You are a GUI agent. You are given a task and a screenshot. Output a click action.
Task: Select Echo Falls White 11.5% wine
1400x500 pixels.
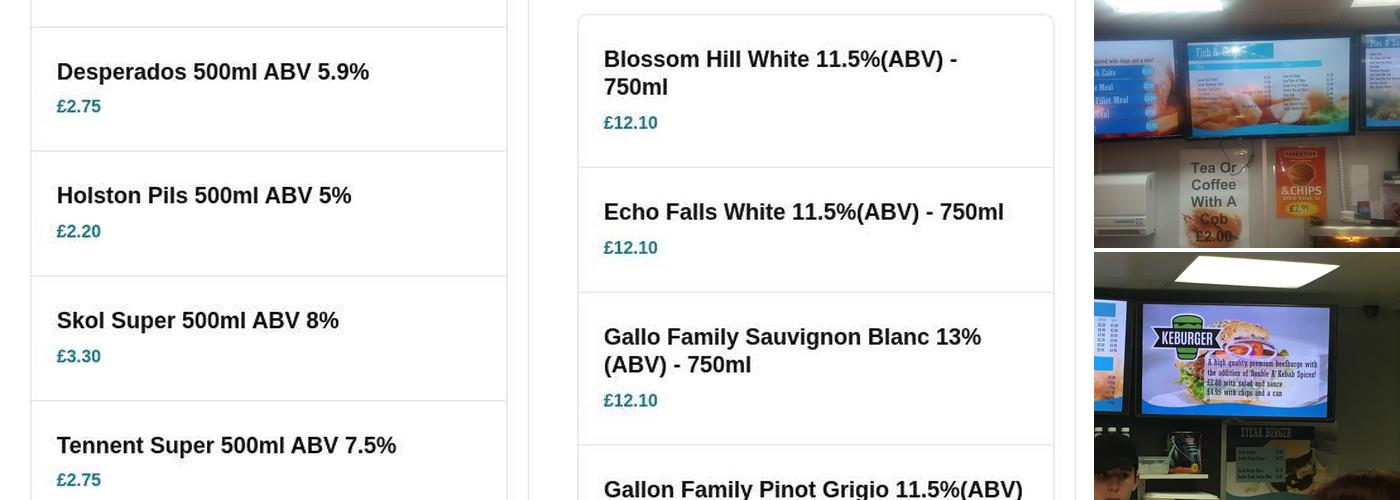click(803, 212)
